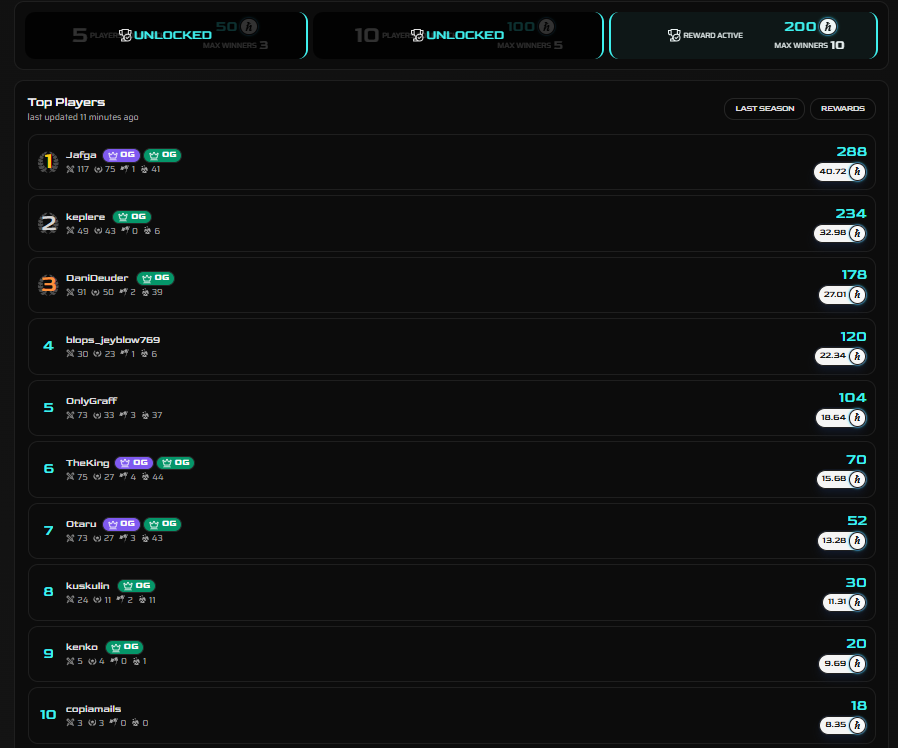Screen dimensions: 898x748
Task: Click keplere's green OG badge
Action: [x=132, y=217]
